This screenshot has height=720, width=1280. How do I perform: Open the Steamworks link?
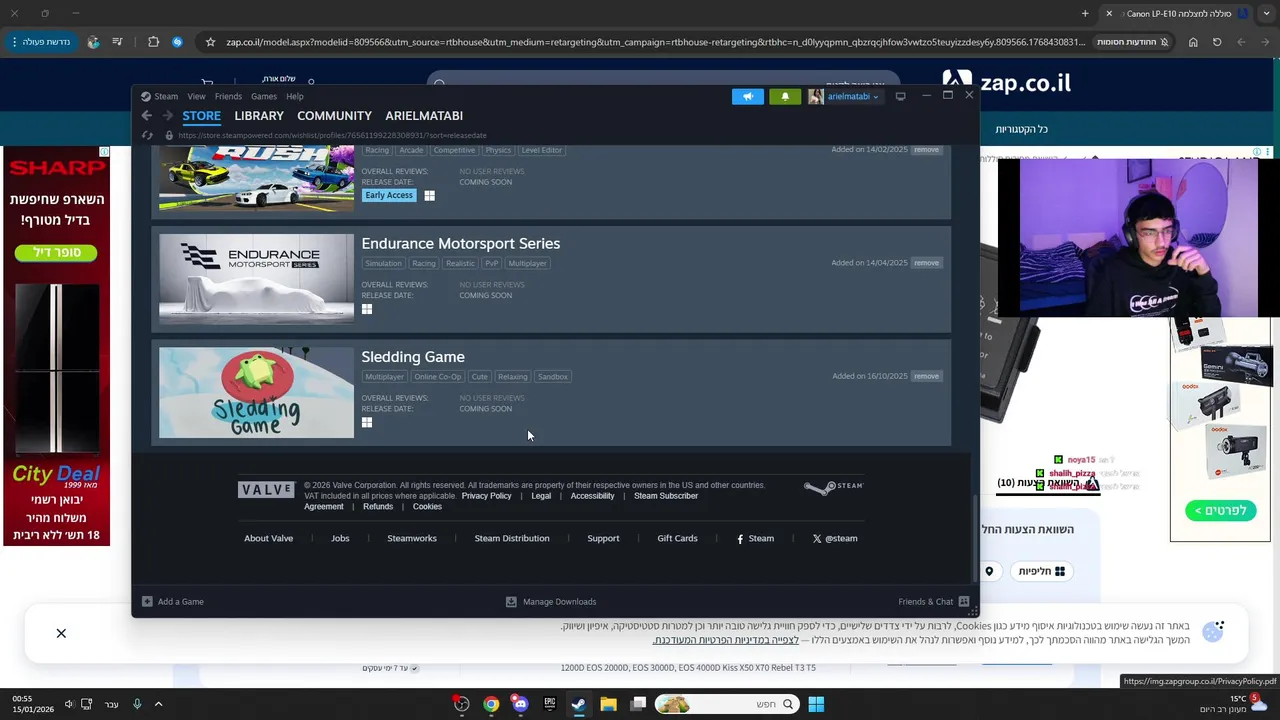(x=412, y=538)
